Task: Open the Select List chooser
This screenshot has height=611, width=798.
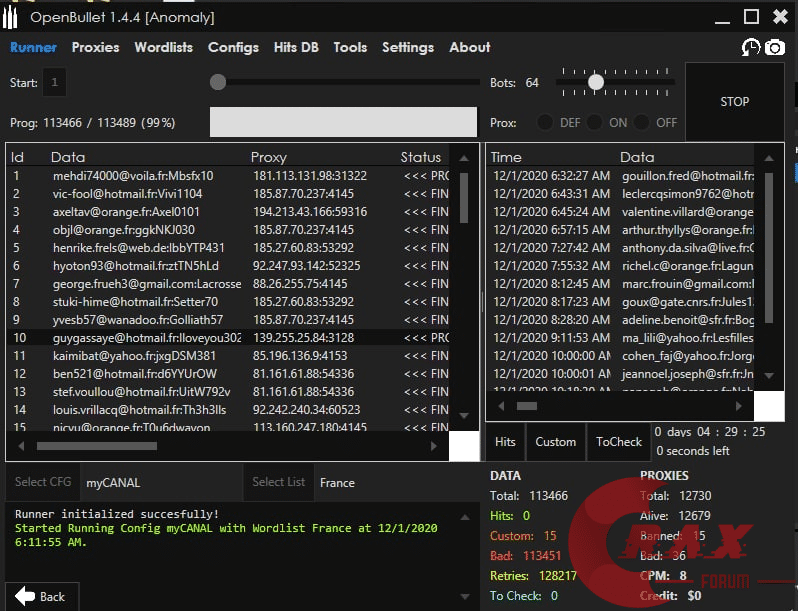Action: 278,482
